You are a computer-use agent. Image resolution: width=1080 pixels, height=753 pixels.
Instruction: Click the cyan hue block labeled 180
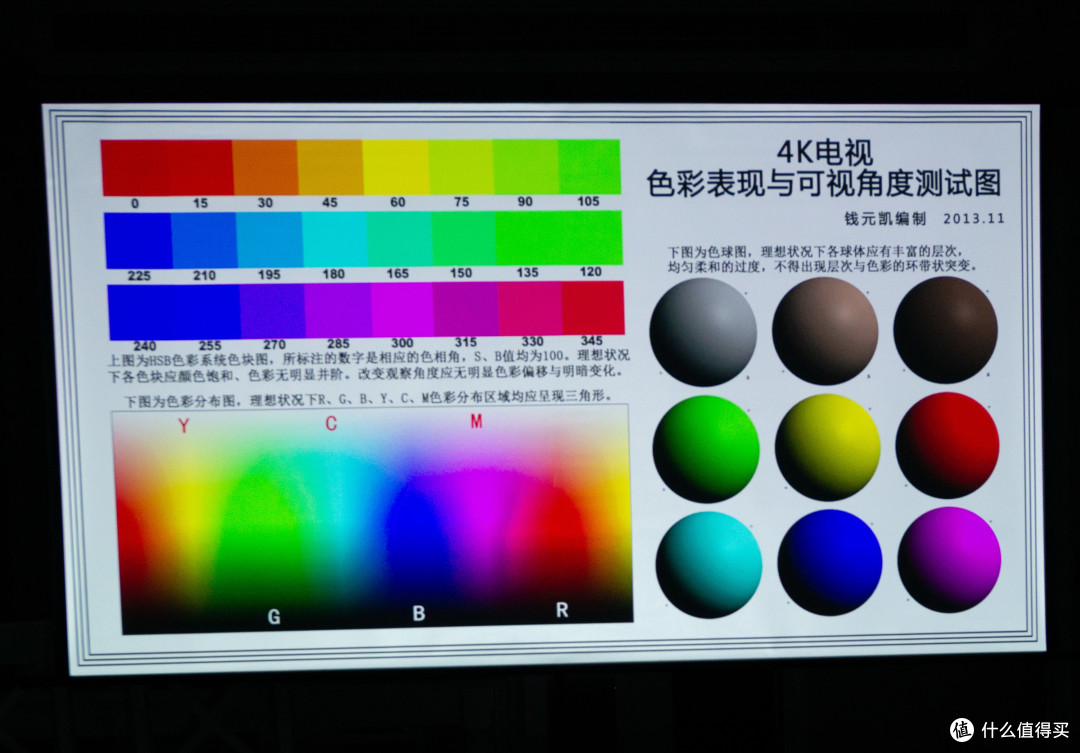334,240
